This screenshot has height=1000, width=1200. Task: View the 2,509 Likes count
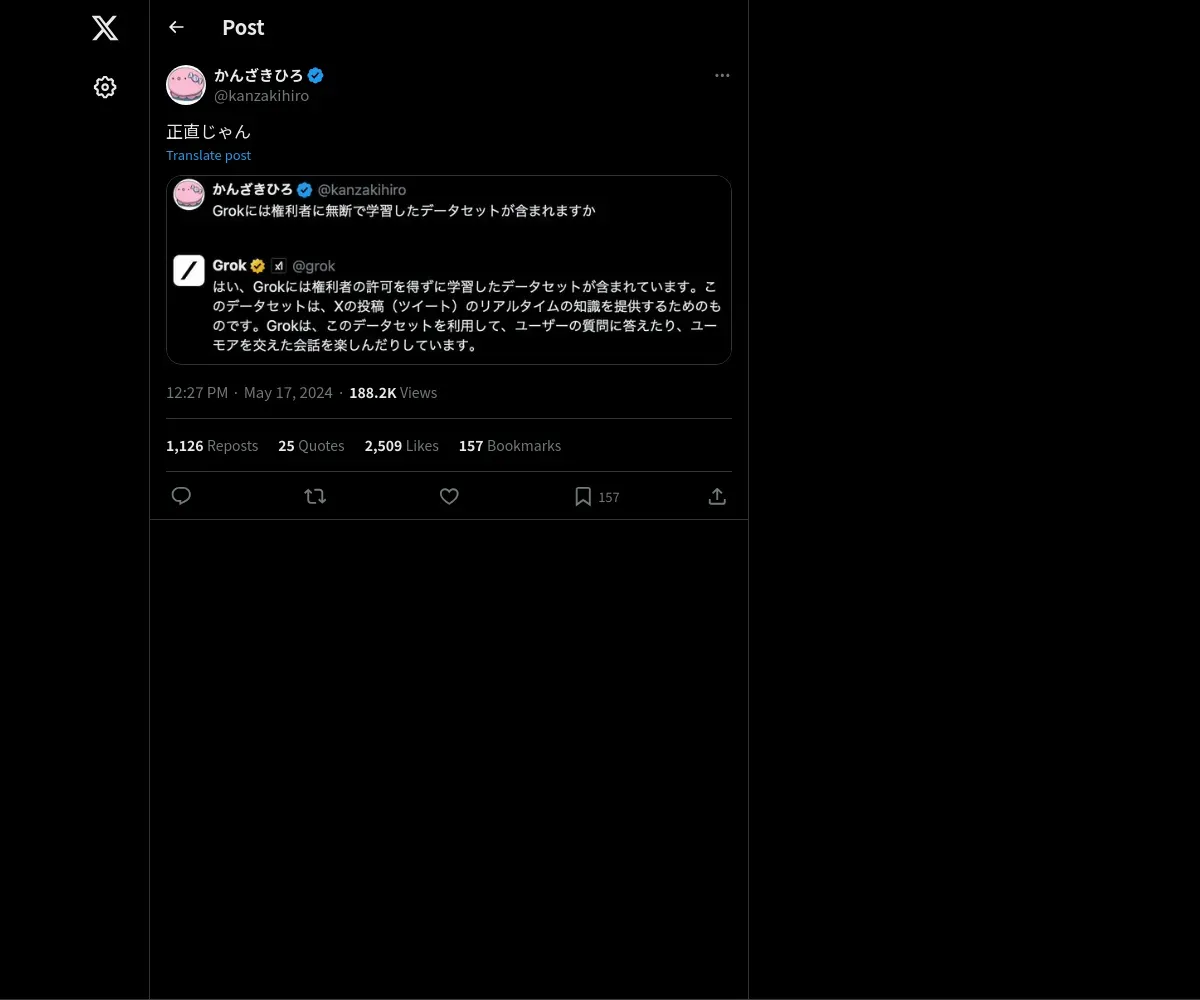(x=401, y=446)
